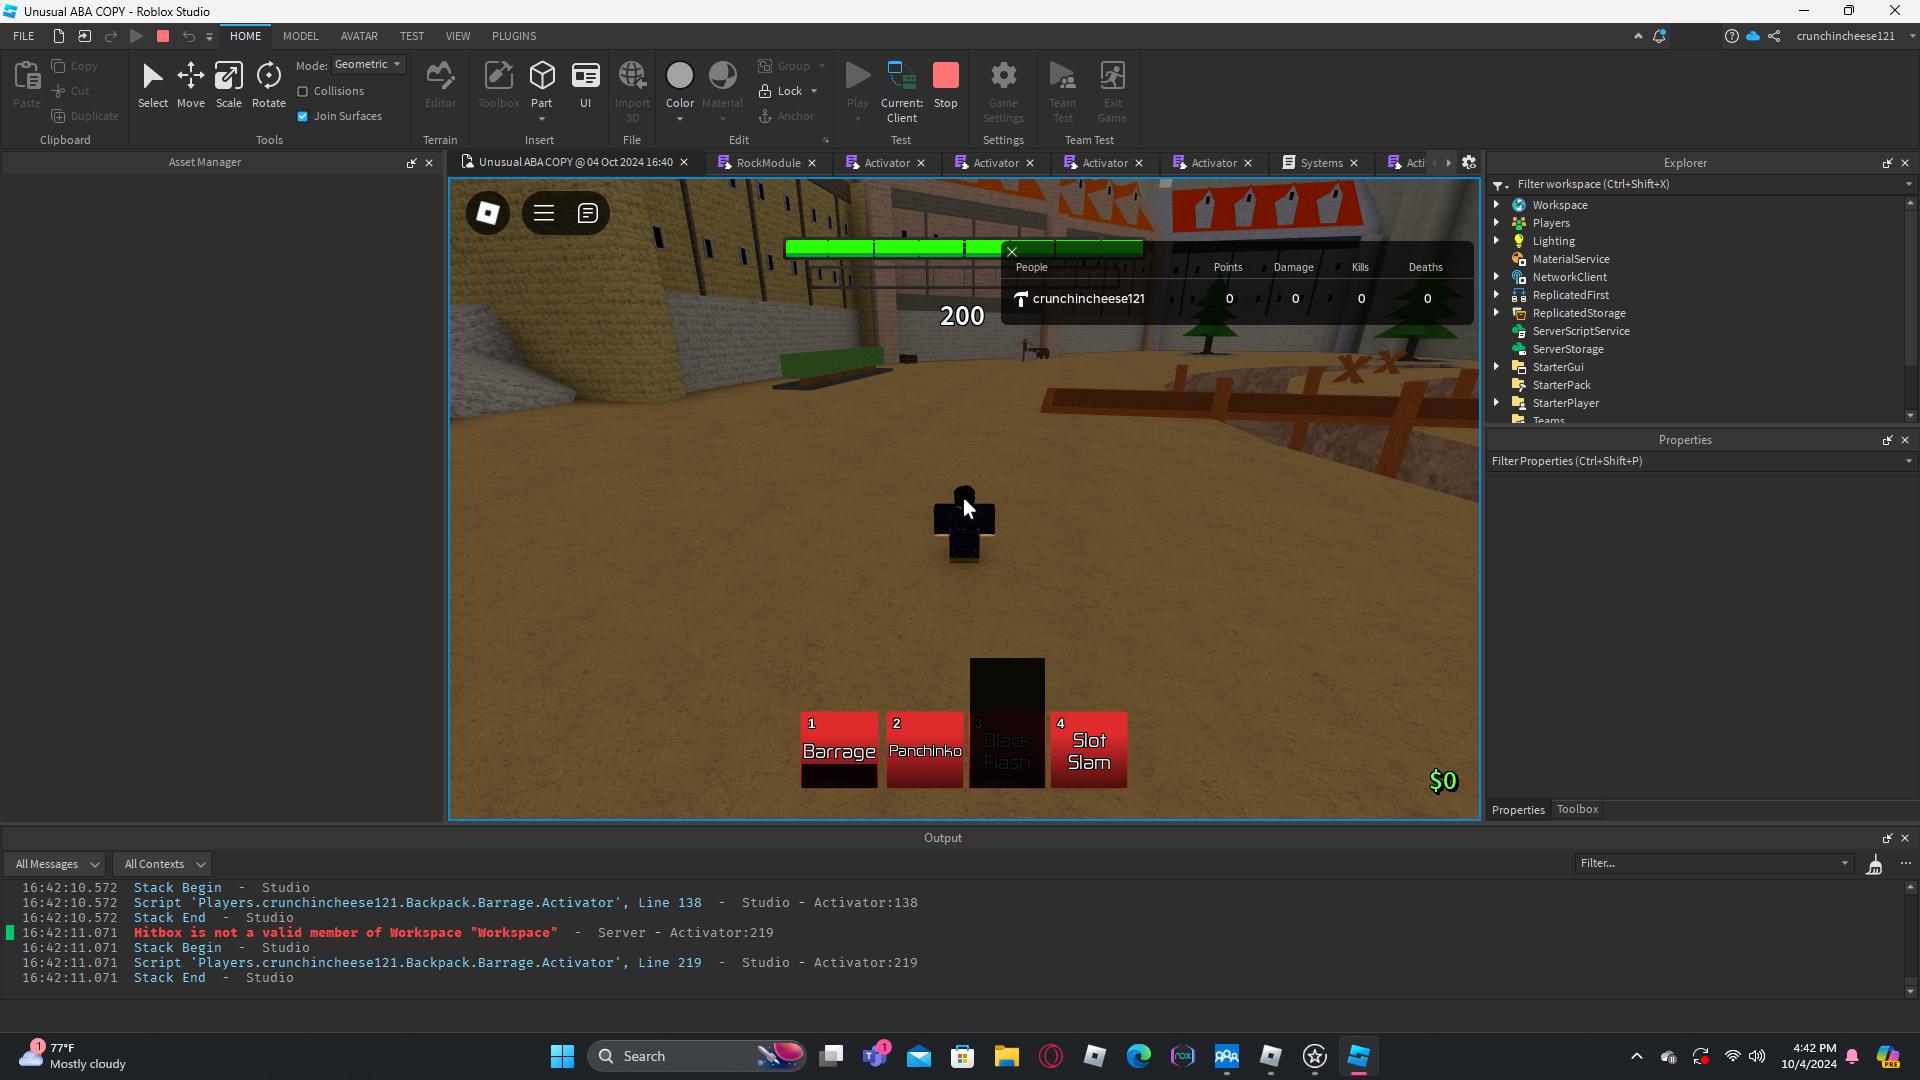Open File Explorer from the taskbar
1920x1080 pixels.
[1006, 1056]
